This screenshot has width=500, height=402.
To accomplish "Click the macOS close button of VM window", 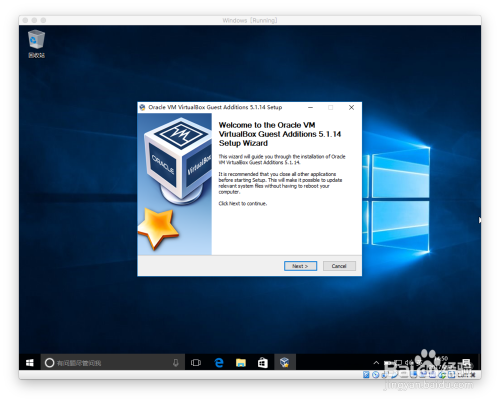I will [25, 20].
